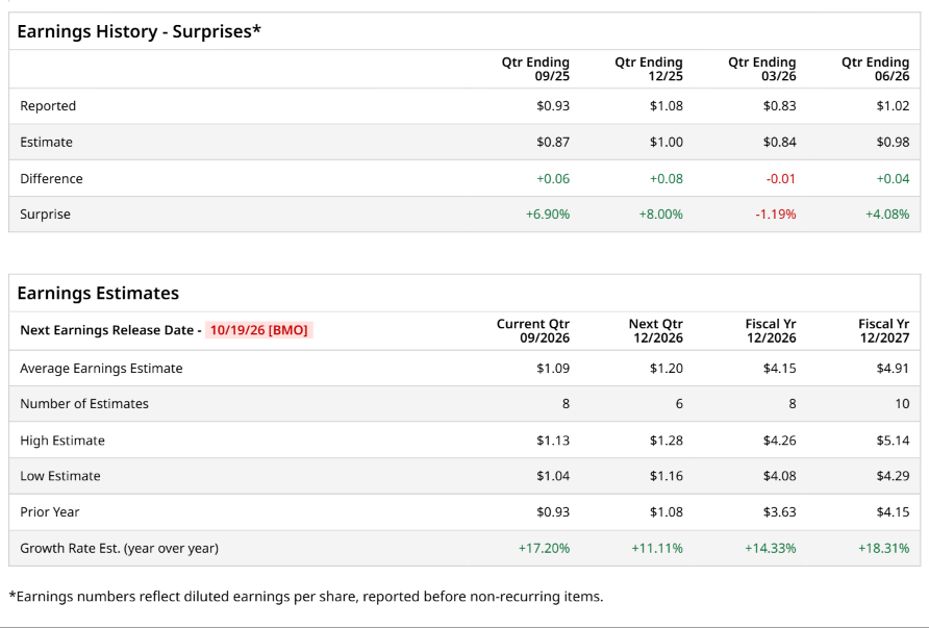Select the Qtr Ending 12/25 column header
This screenshot has height=628, width=929.
[649, 69]
